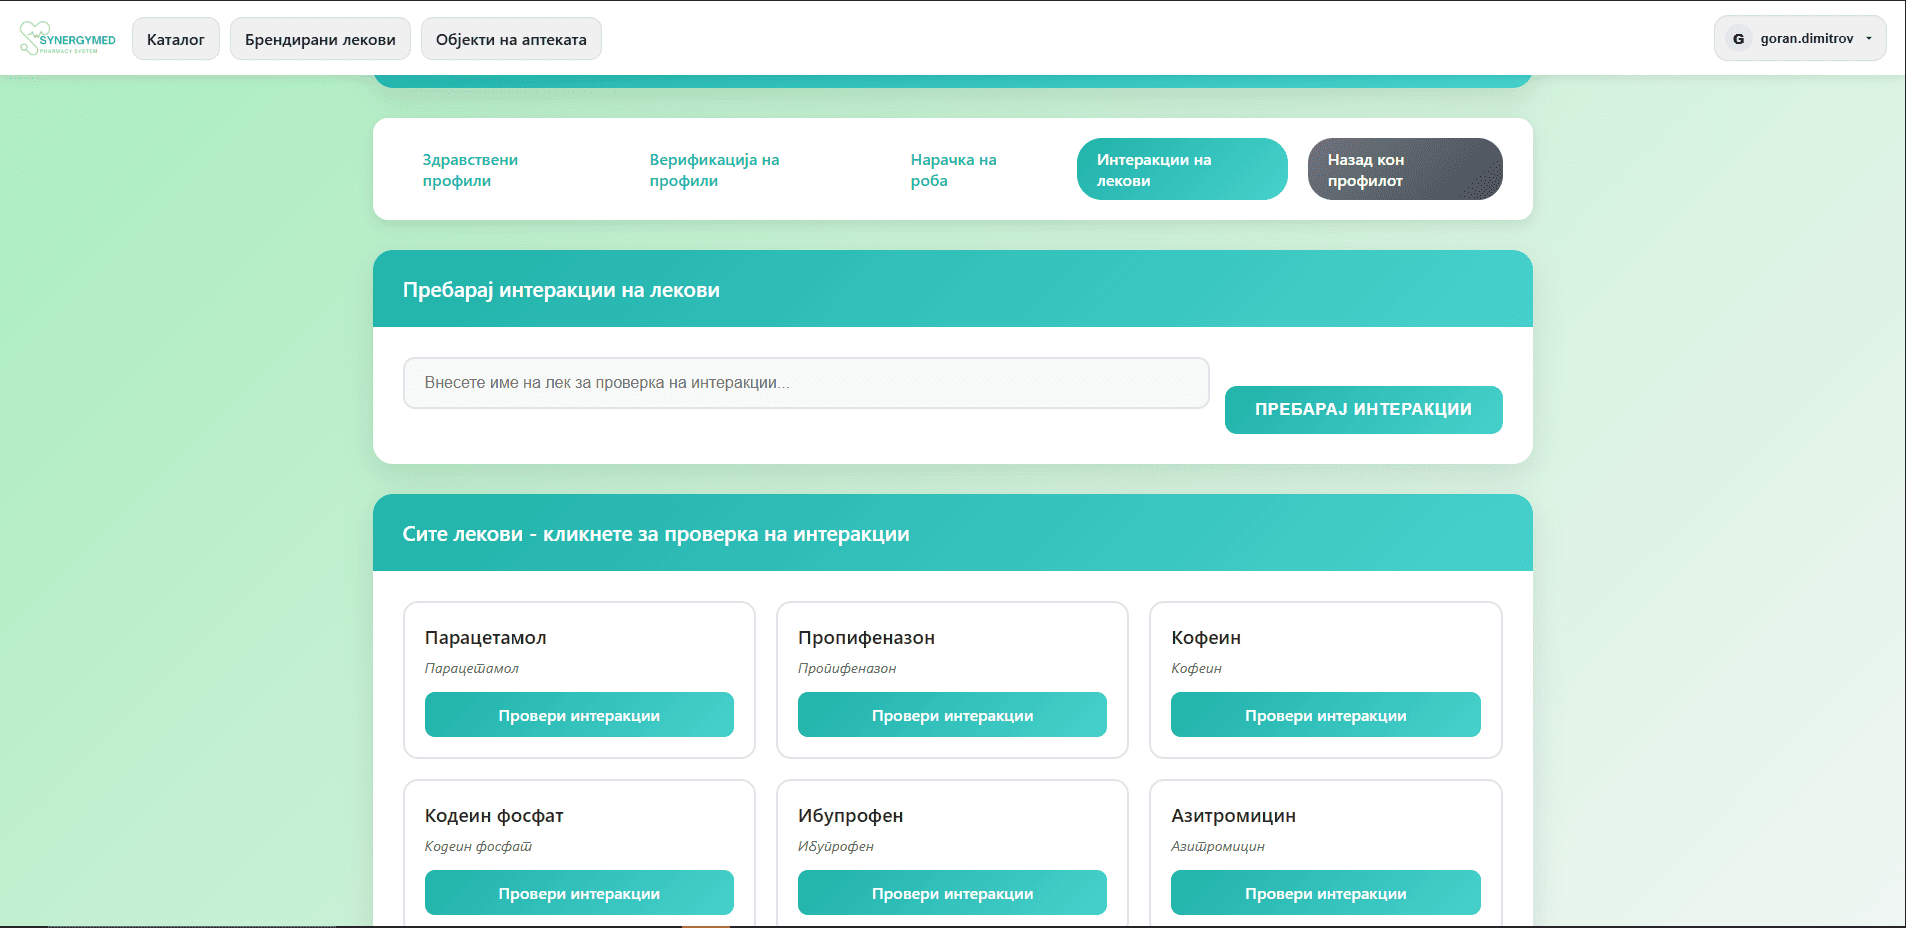Screen dimensions: 1906x928
Task: Open Брендирани лекови page
Action: coord(320,40)
